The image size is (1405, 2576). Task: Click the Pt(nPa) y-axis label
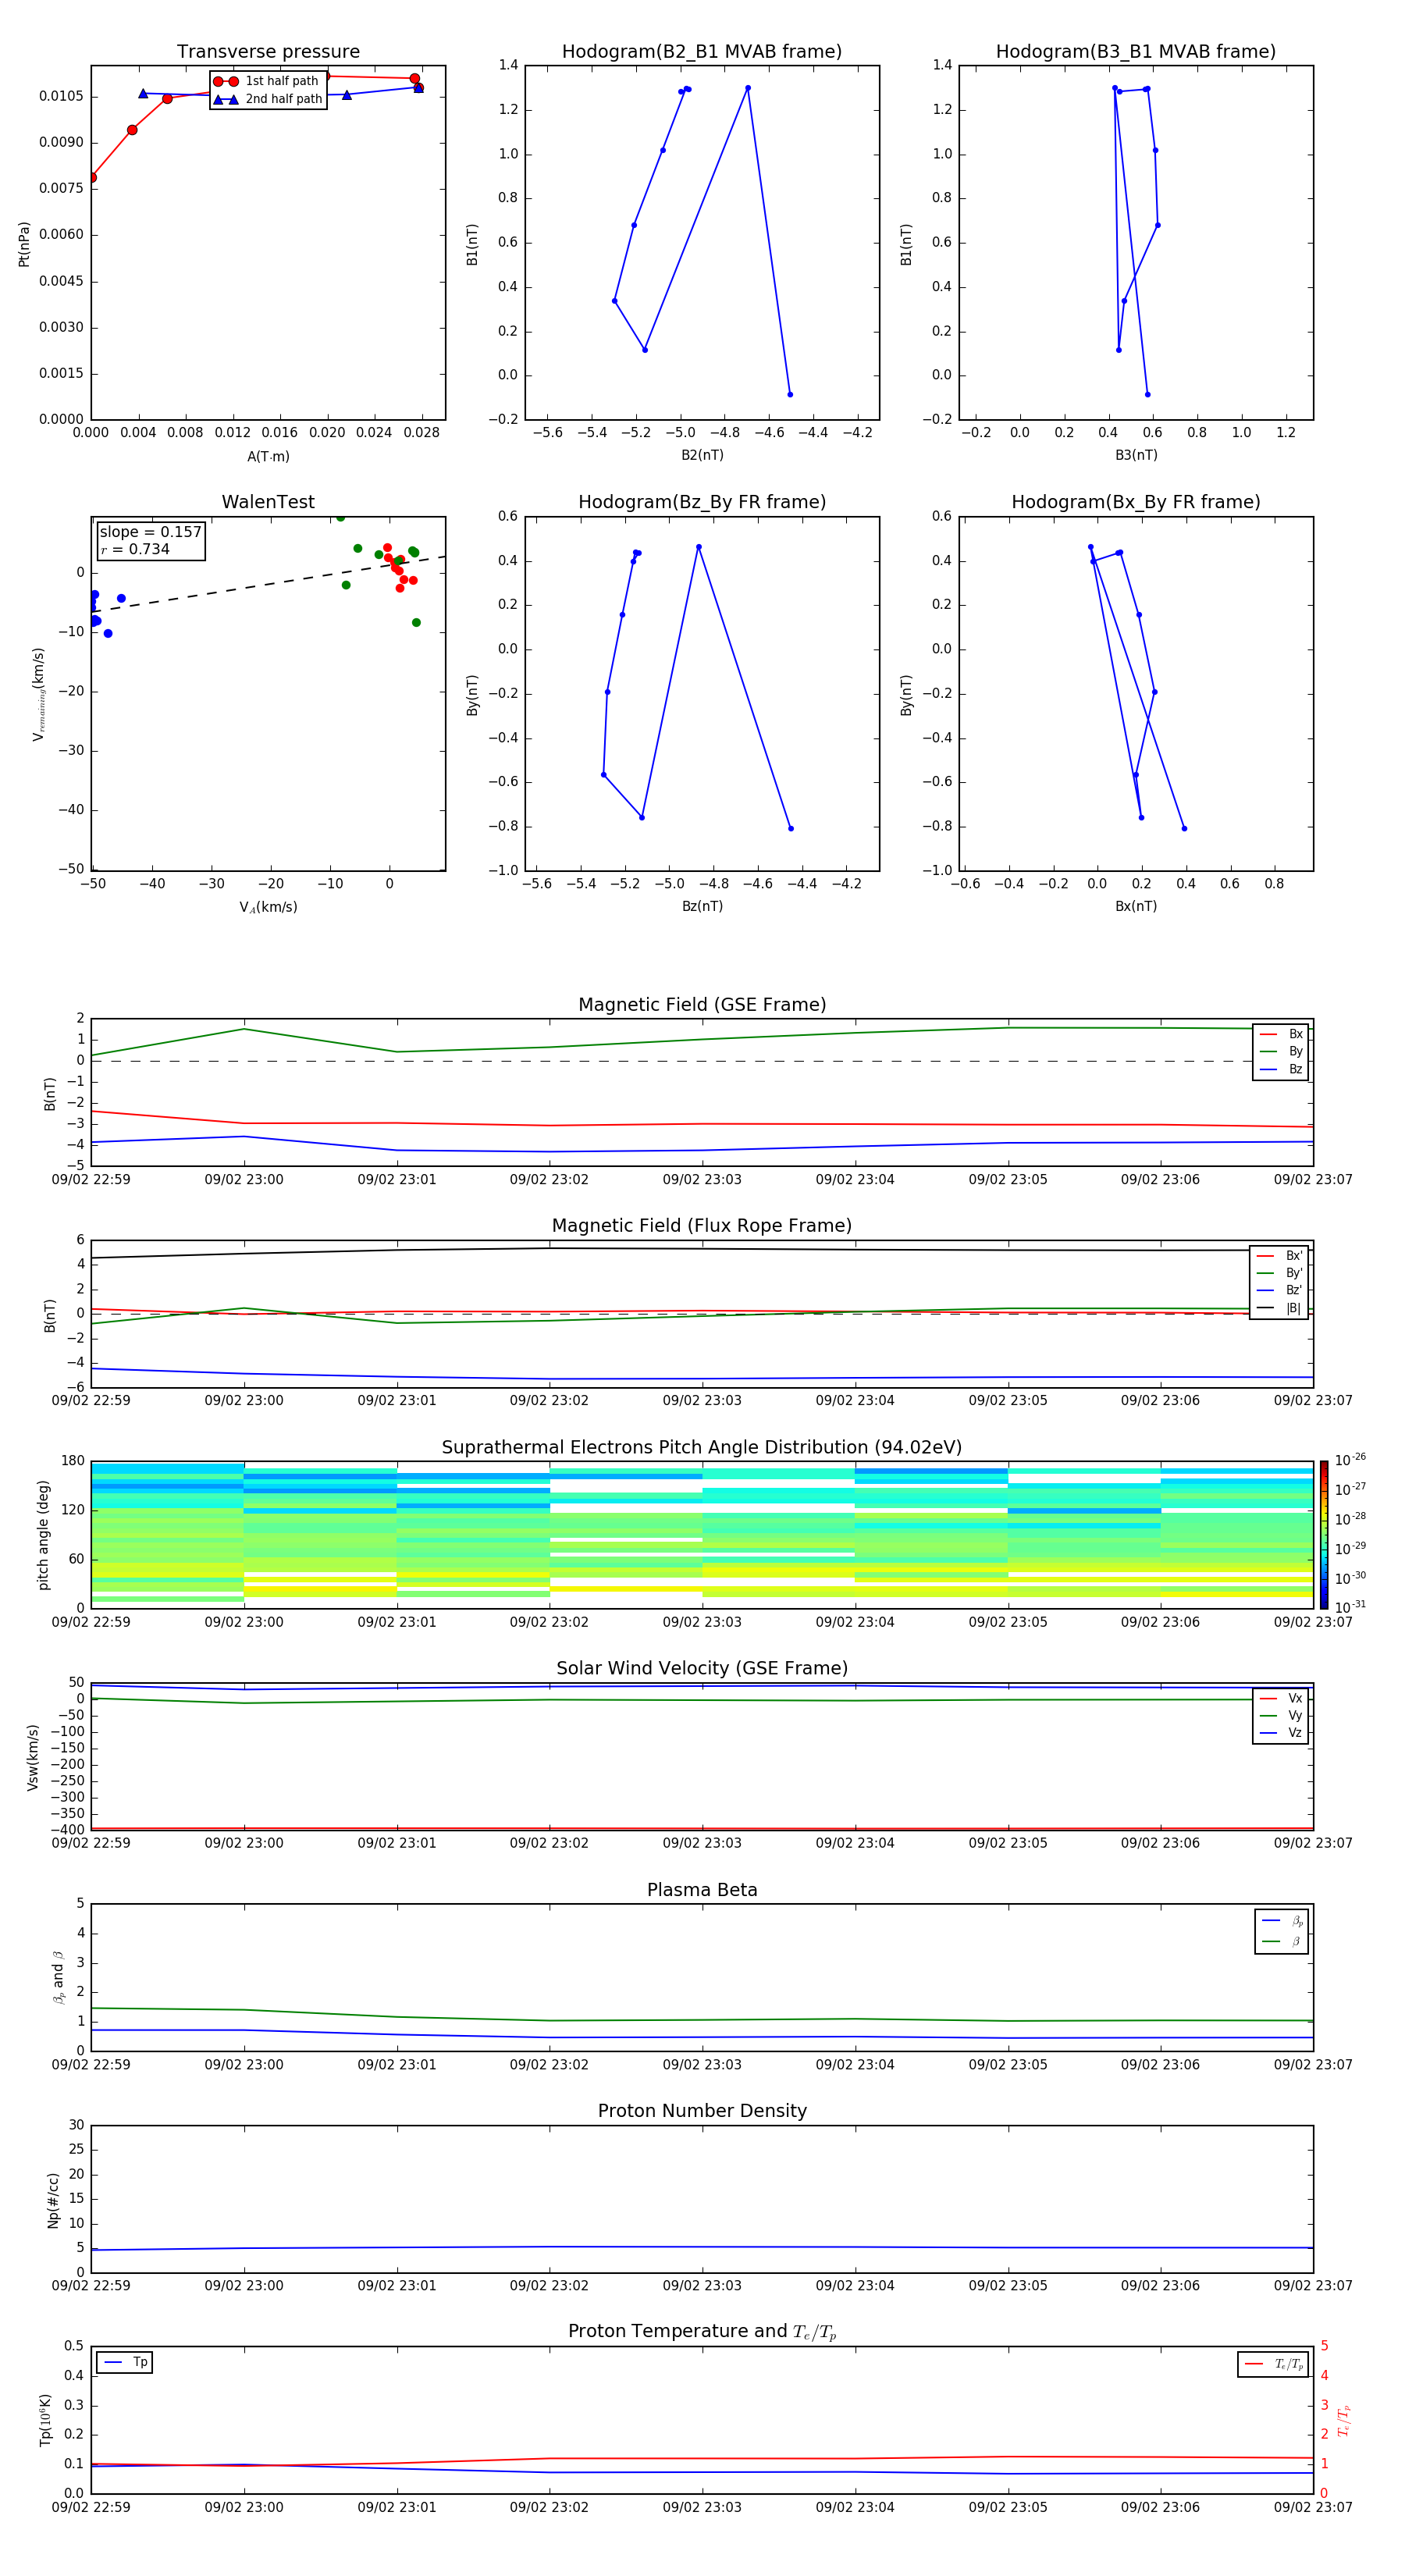pyautogui.click(x=24, y=244)
